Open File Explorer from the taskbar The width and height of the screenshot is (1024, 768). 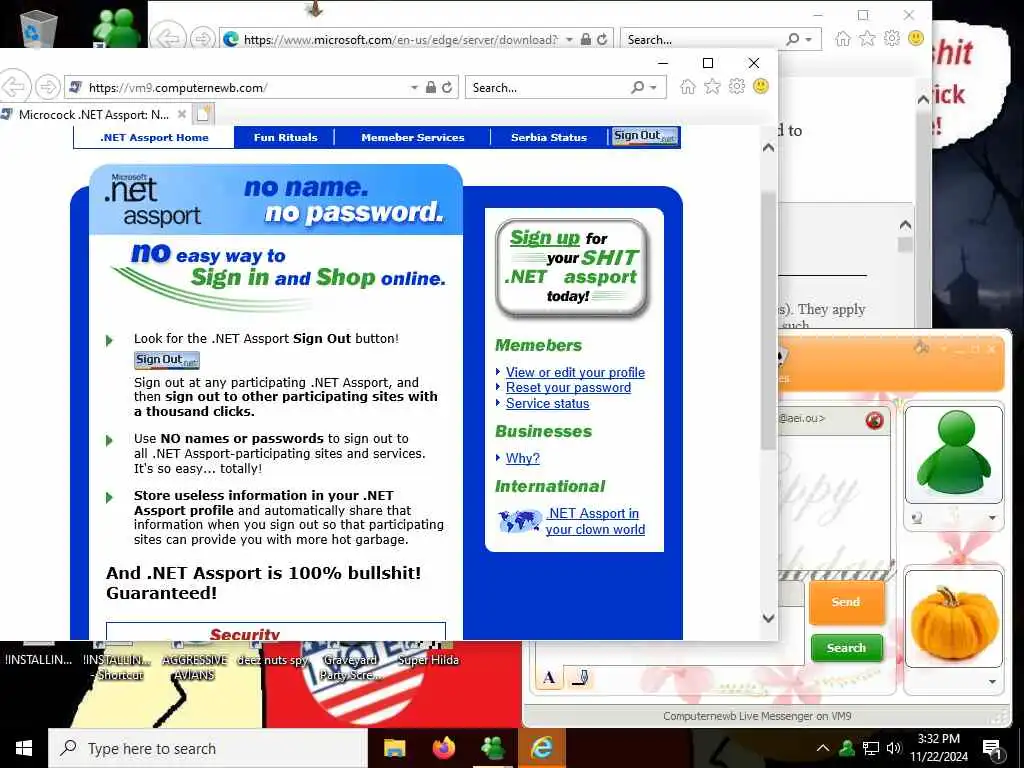pos(394,748)
